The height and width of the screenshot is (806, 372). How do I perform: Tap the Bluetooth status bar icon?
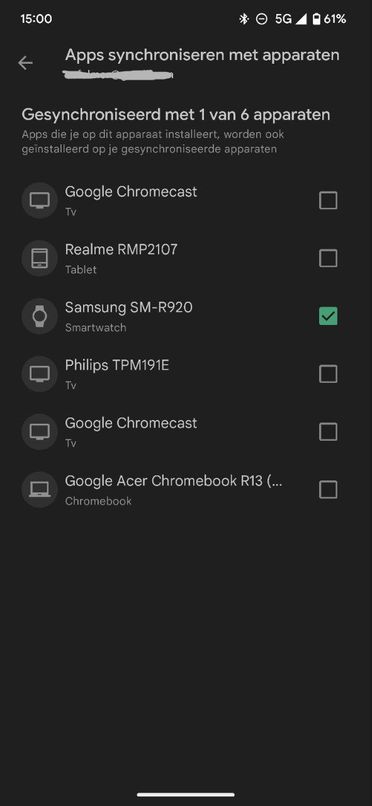pos(244,19)
